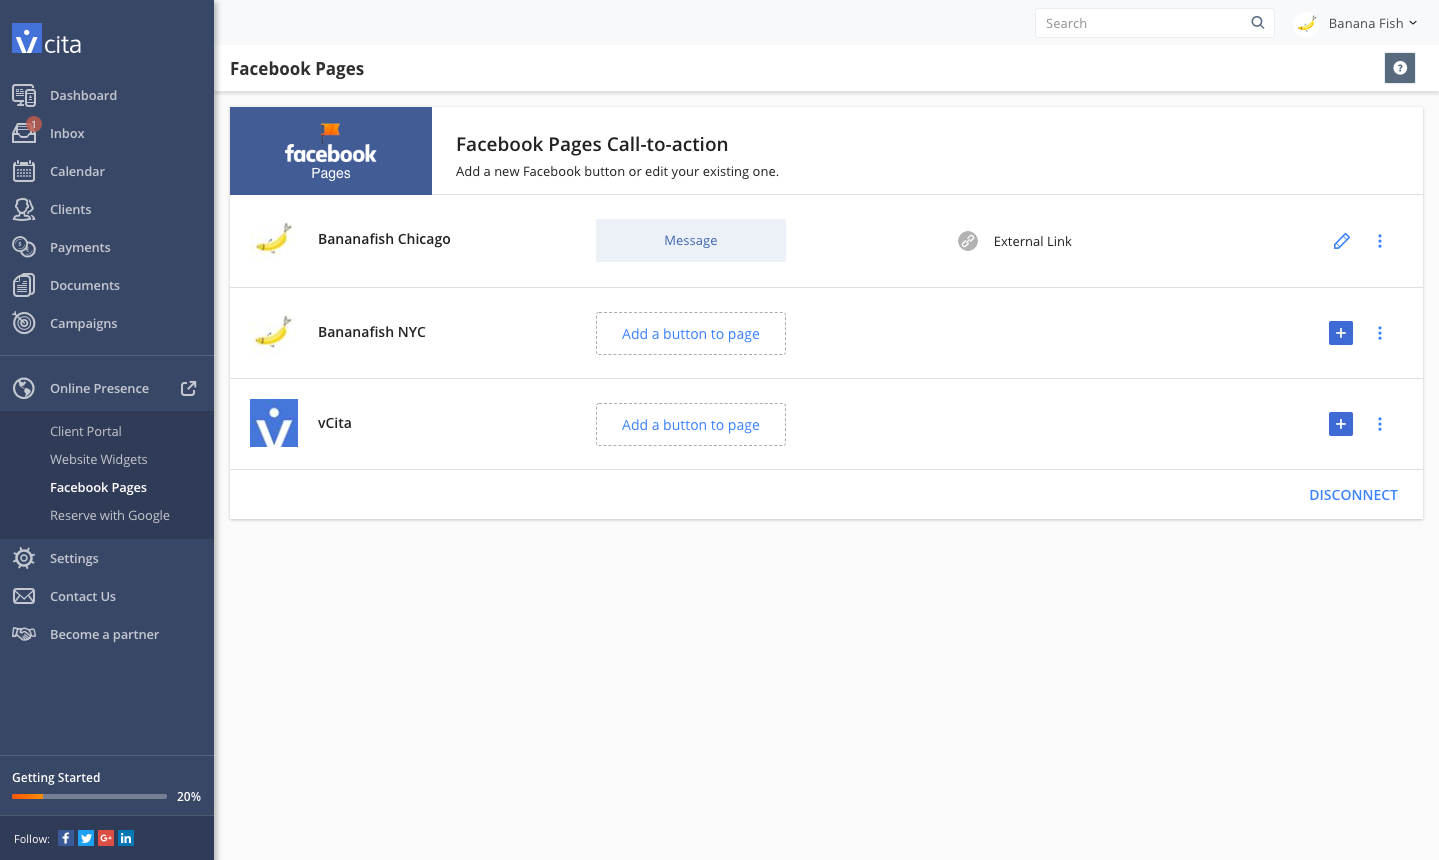Click the Banana Fish account avatar
Viewport: 1439px width, 860px height.
[x=1306, y=23]
